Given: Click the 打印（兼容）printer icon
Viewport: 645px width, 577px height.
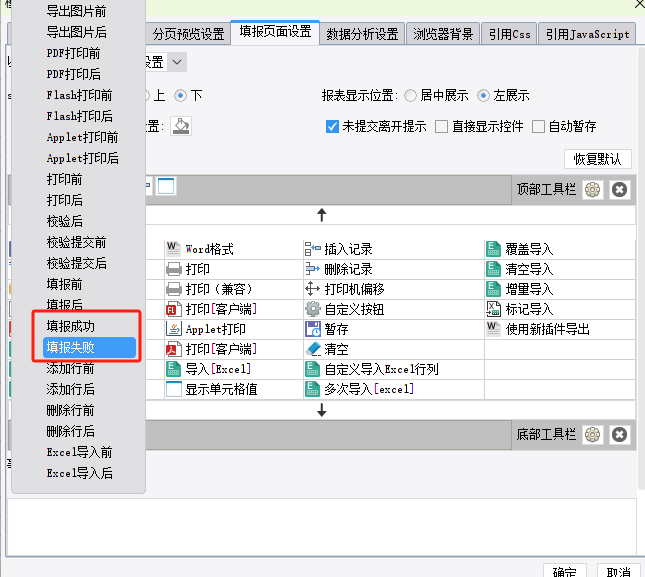Looking at the screenshot, I should click(173, 289).
